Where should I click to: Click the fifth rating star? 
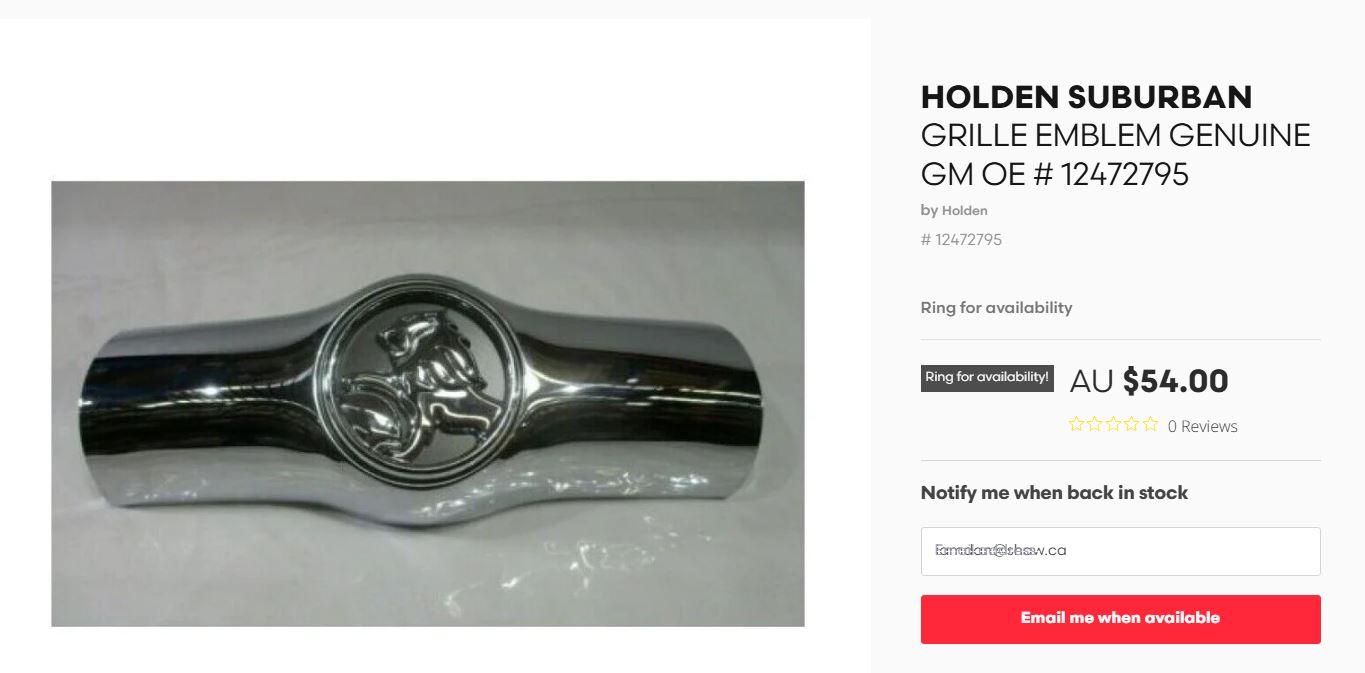click(1150, 424)
